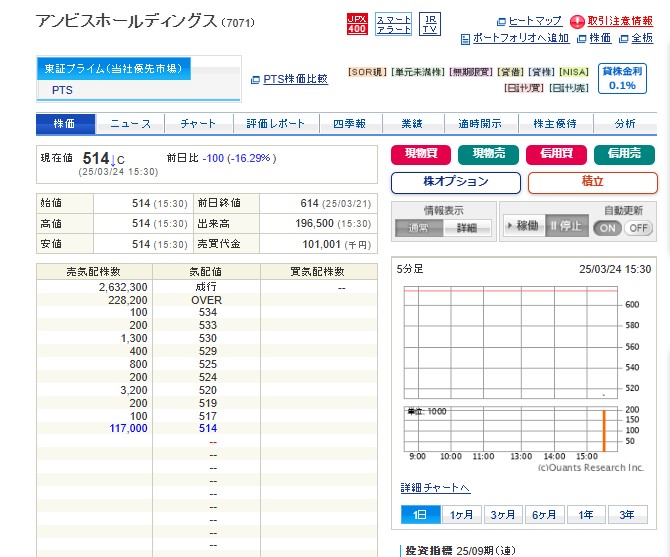Image resolution: width=670 pixels, height=557 pixels.
Task: Pause updates with 停止 button
Action: click(567, 226)
